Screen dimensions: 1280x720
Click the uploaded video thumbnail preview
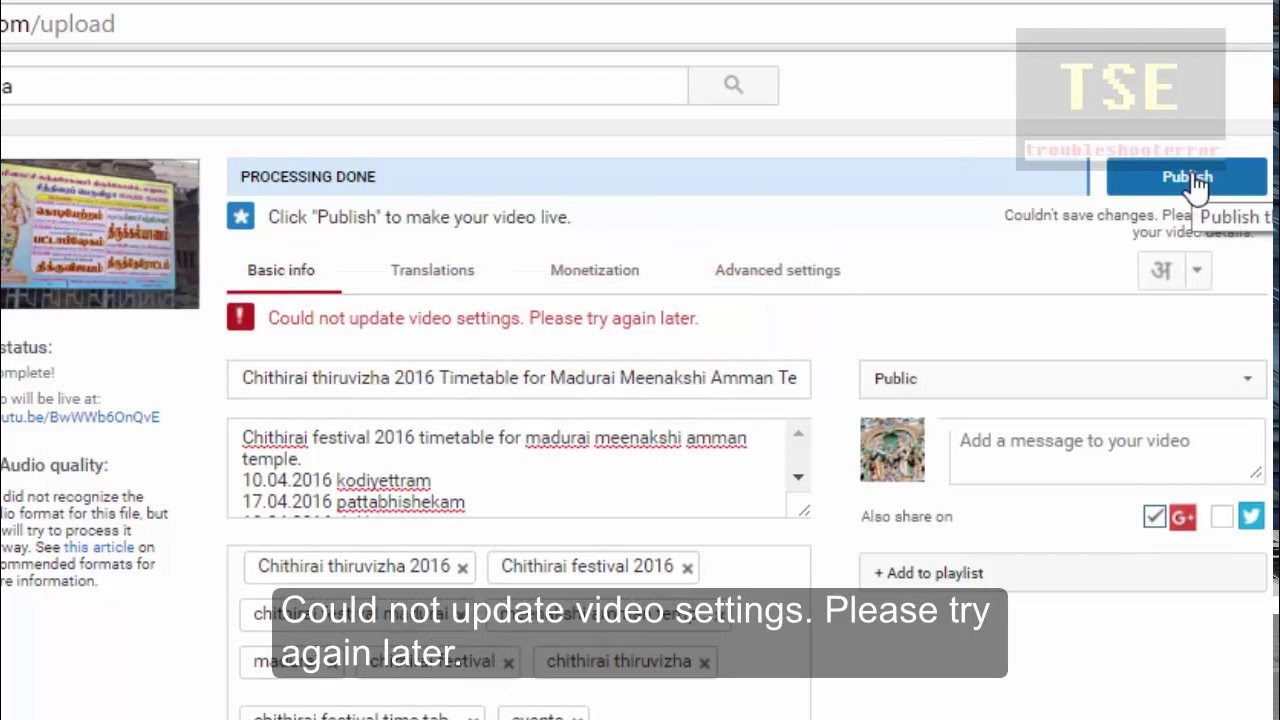(x=99, y=234)
